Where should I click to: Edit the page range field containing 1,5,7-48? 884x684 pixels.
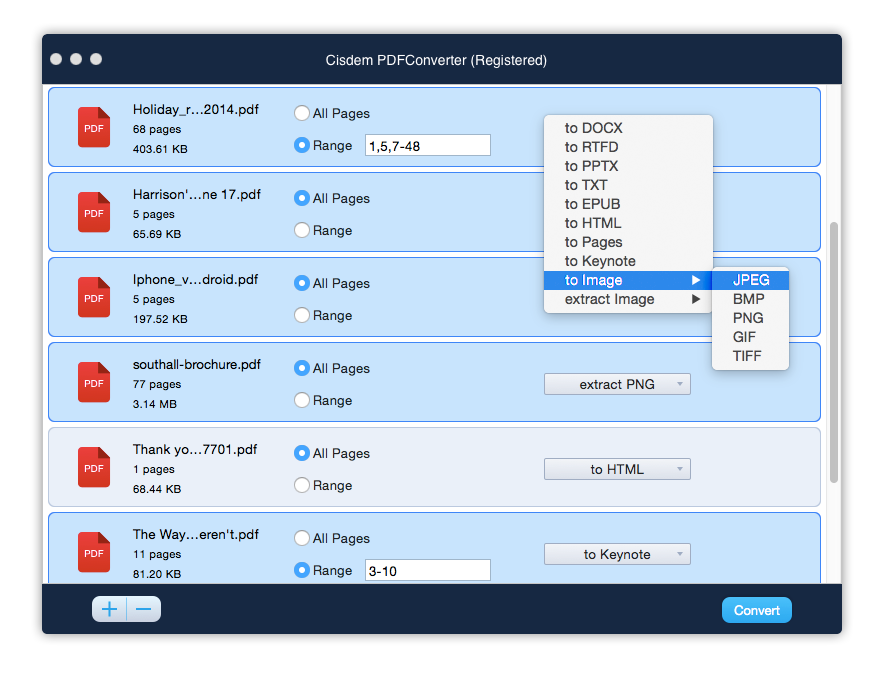tap(427, 146)
